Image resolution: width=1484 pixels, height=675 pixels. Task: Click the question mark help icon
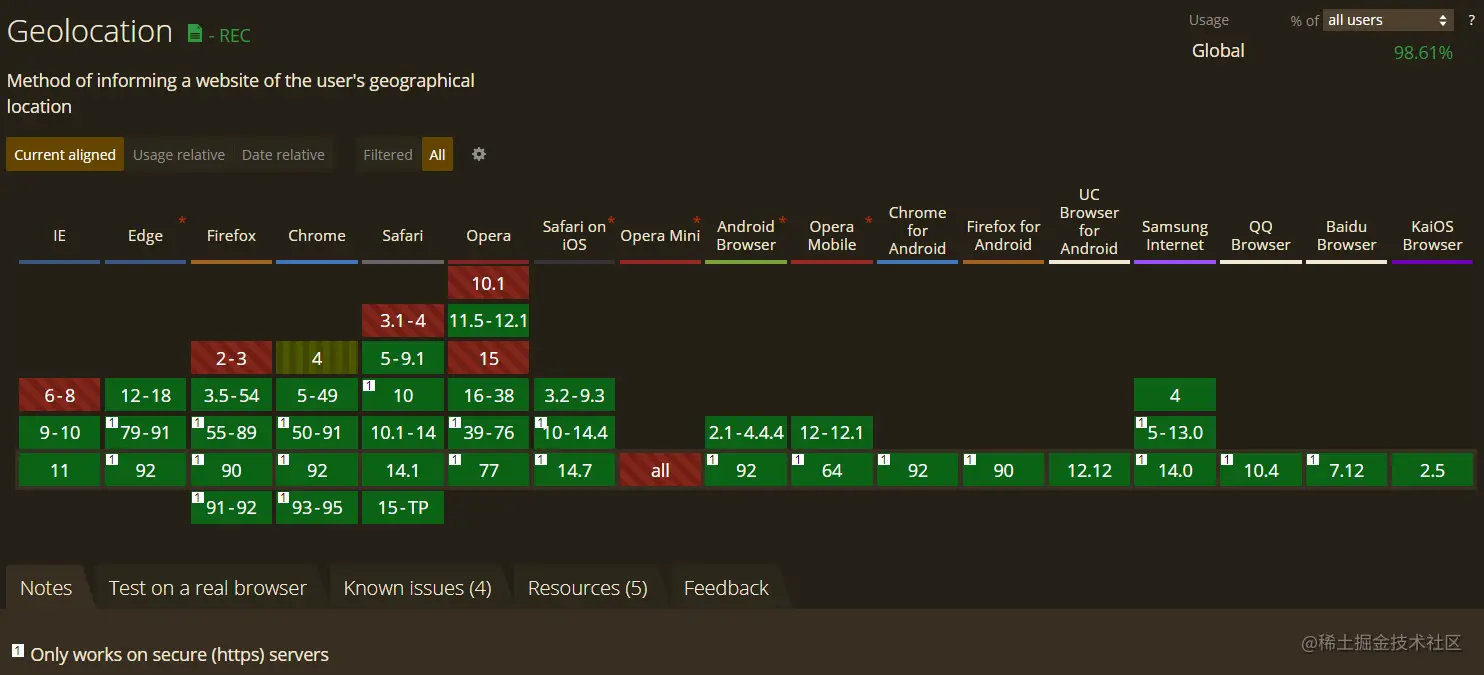point(1471,20)
